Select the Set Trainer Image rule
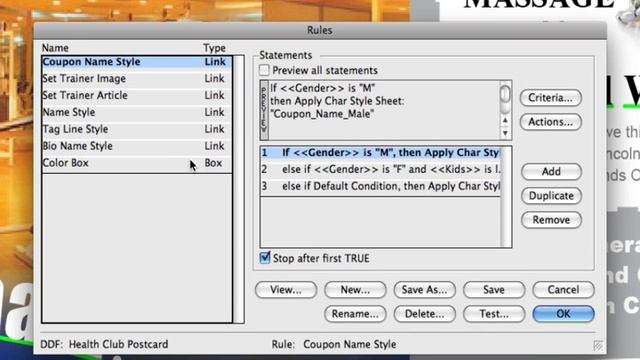This screenshot has width=640, height=360. tap(137, 78)
